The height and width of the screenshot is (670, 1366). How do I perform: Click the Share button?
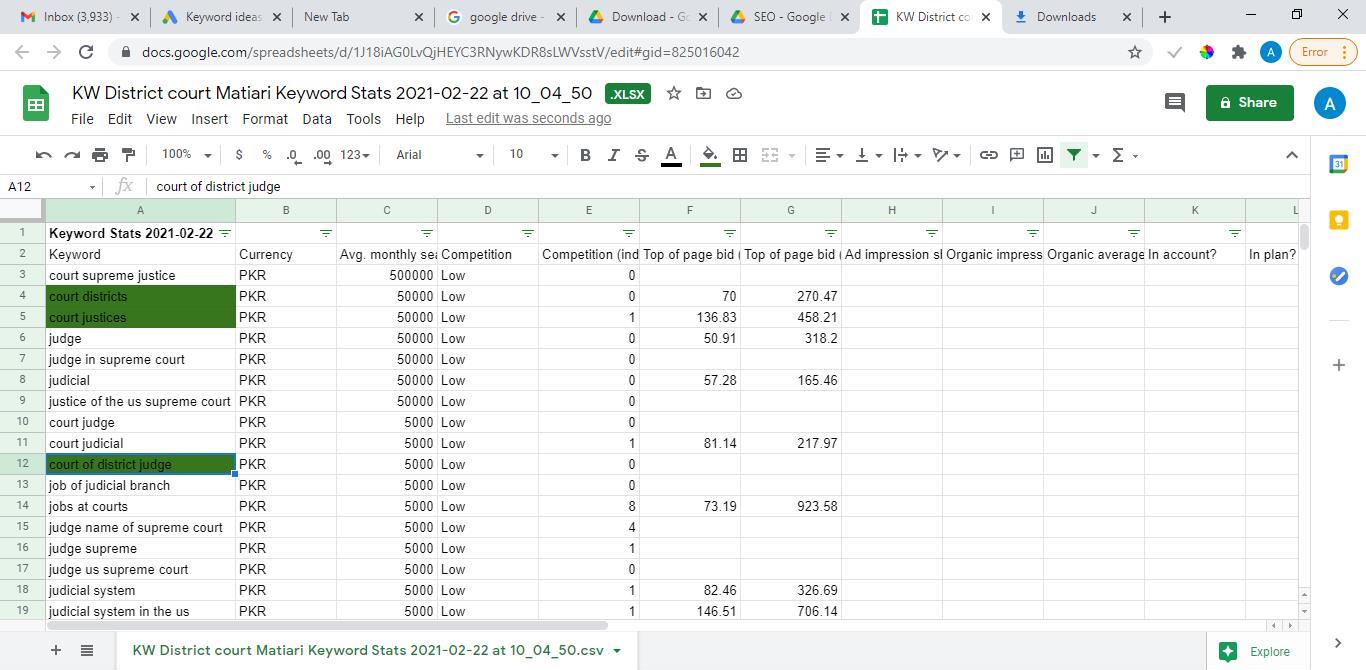point(1249,103)
